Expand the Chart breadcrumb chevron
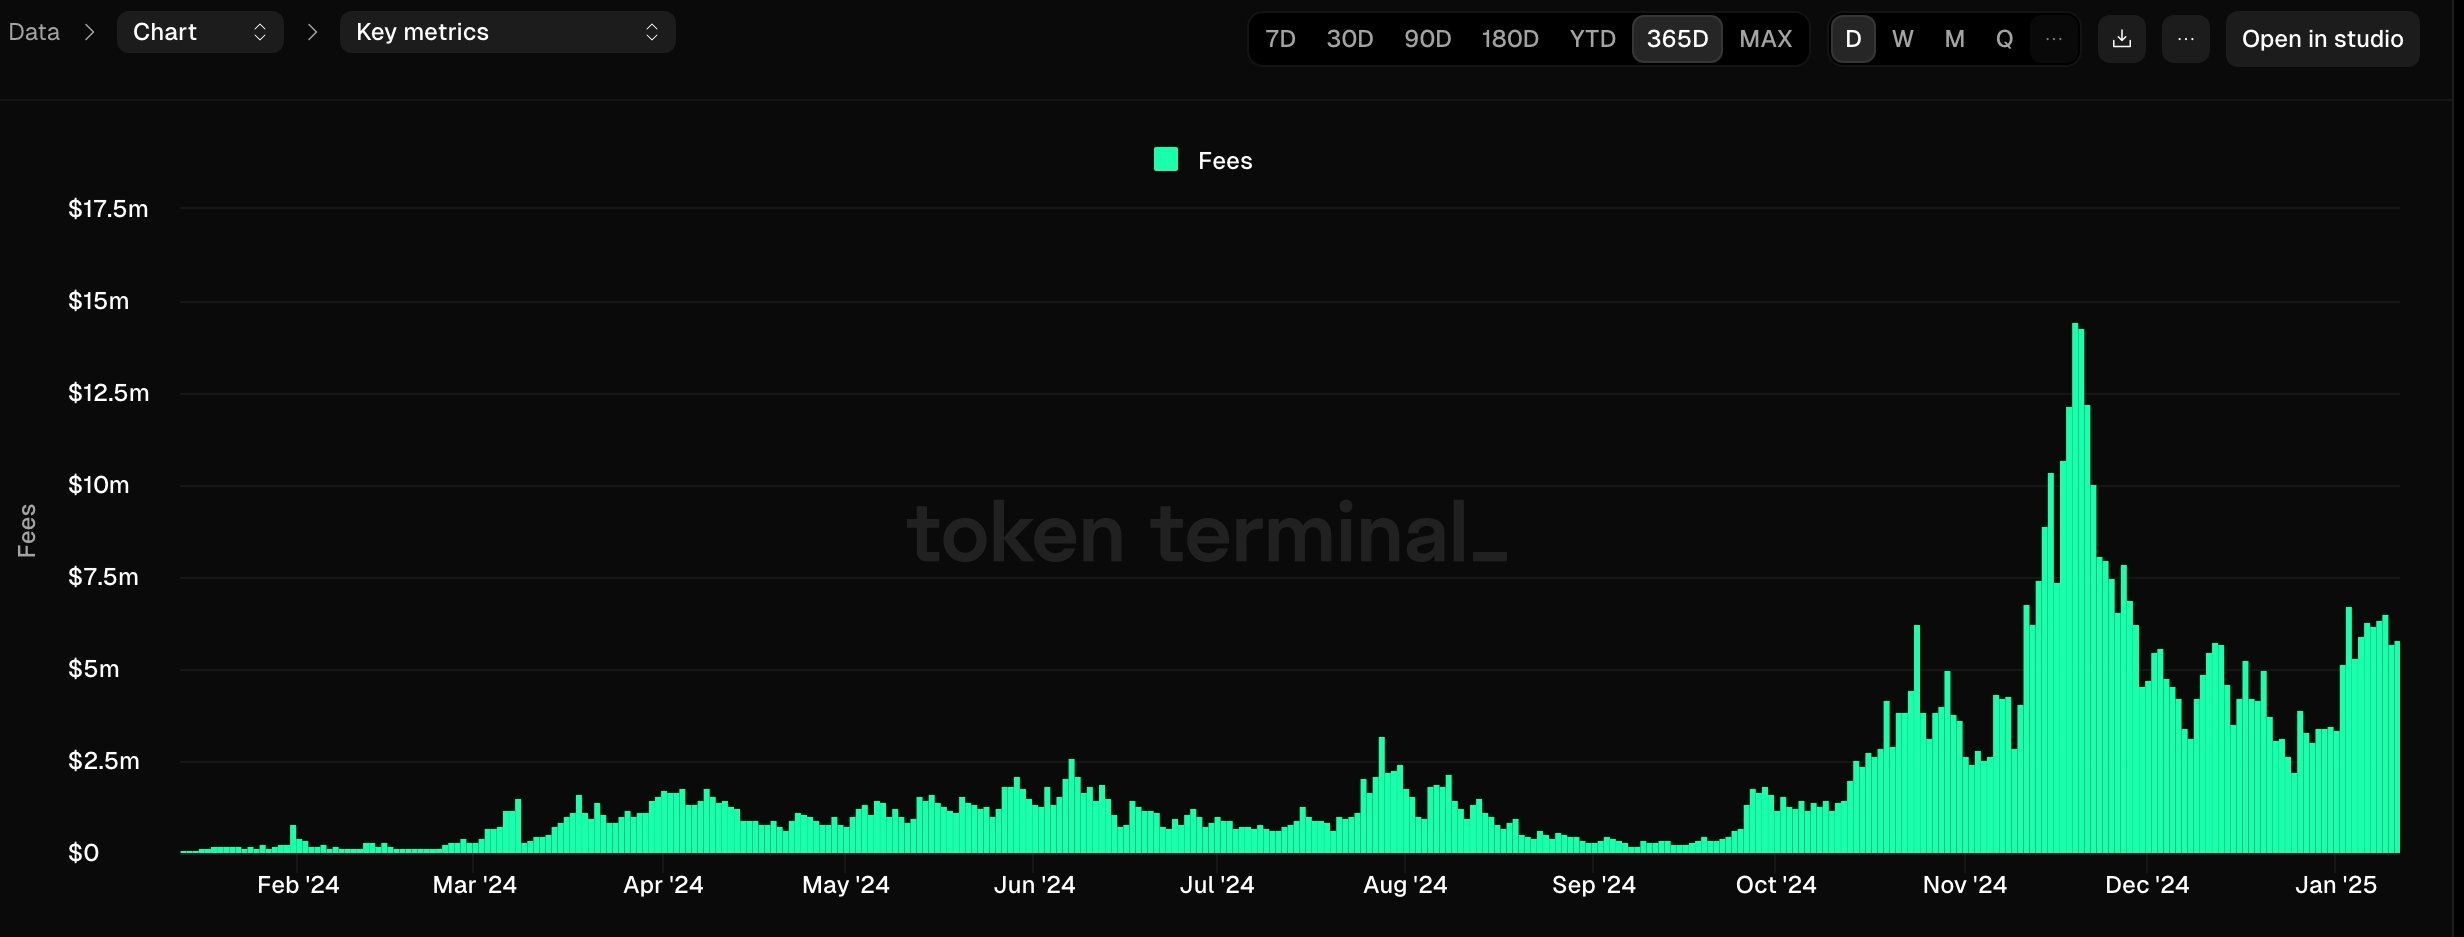Screen dimensions: 2464x937 tap(259, 31)
